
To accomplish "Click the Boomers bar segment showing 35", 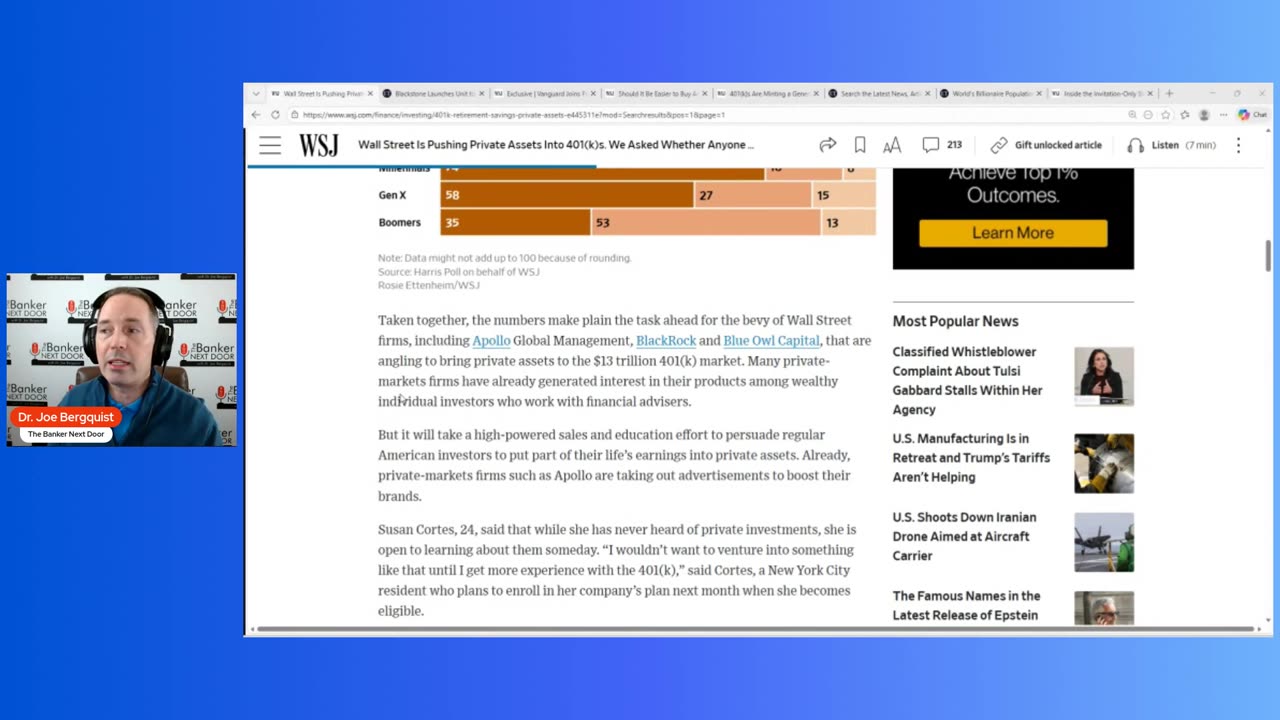I will 515,222.
